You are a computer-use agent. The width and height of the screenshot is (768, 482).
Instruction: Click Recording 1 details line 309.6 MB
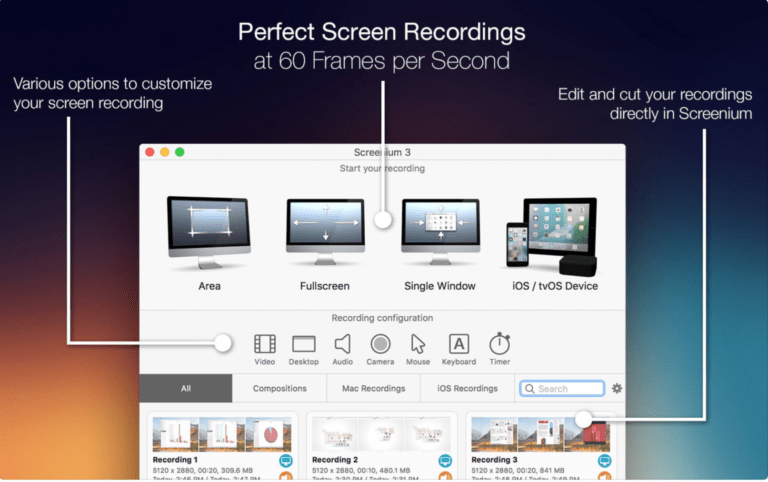202,470
